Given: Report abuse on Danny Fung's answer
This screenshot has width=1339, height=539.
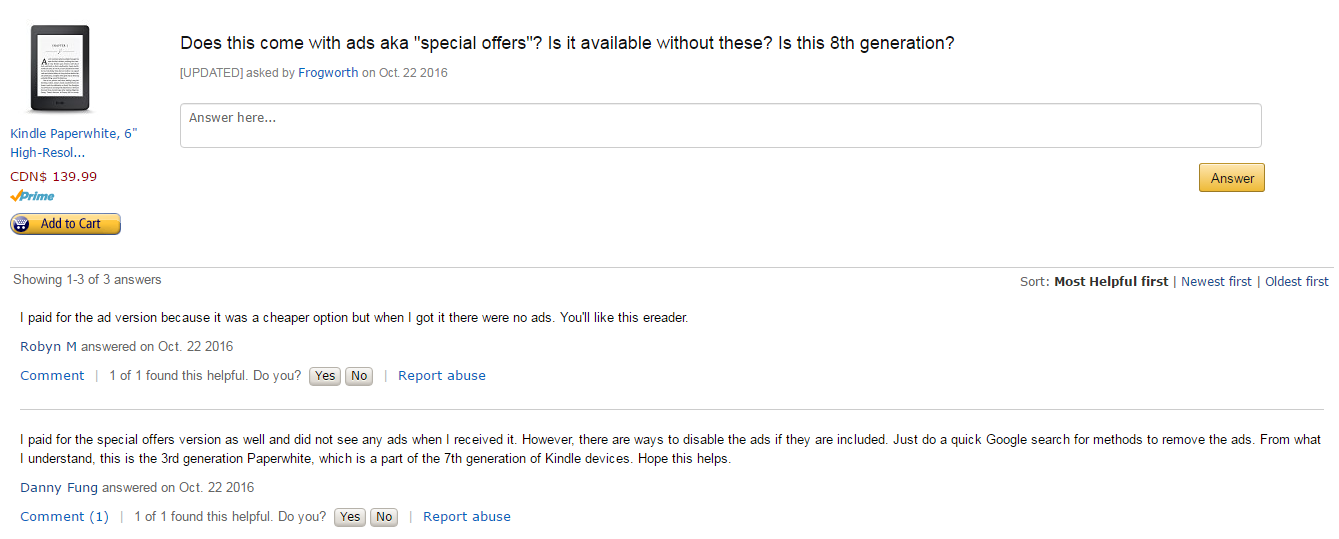Looking at the screenshot, I should pyautogui.click(x=467, y=517).
